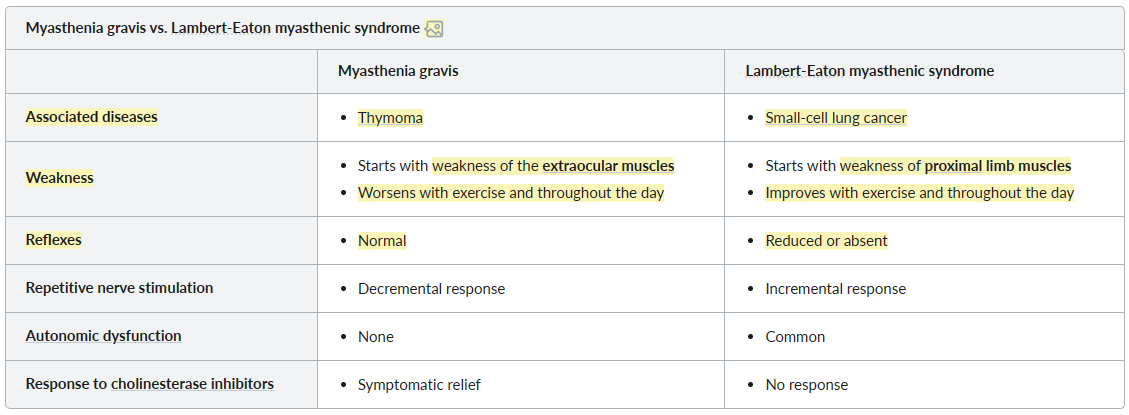Open the Thymoma link
This screenshot has height=415, width=1129.
click(x=390, y=117)
